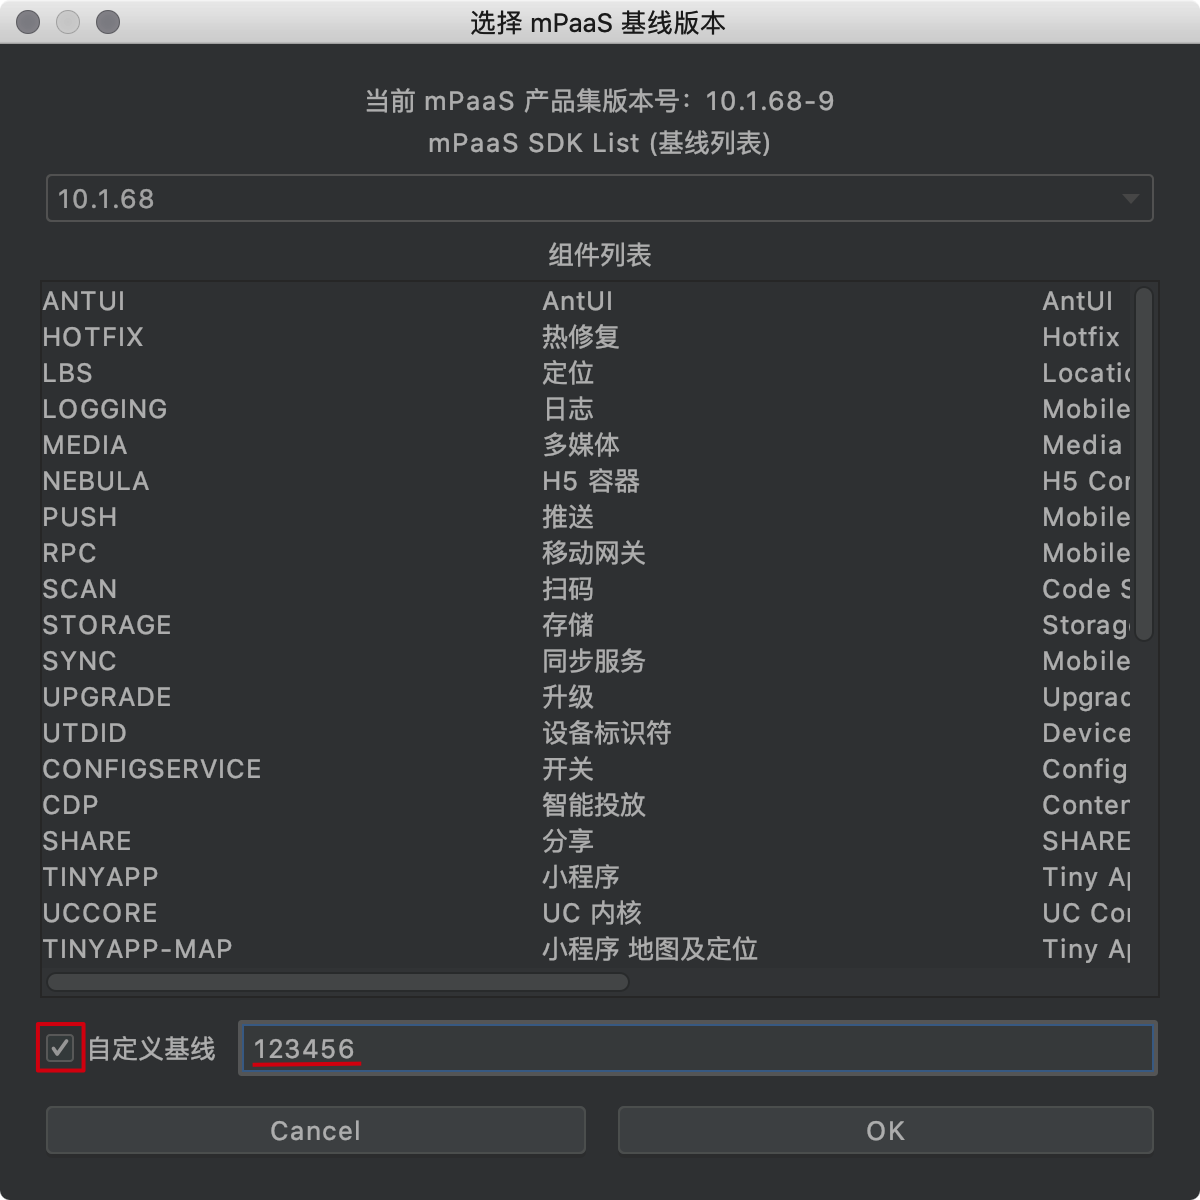
Task: Select the RPC row
Action: tap(586, 553)
